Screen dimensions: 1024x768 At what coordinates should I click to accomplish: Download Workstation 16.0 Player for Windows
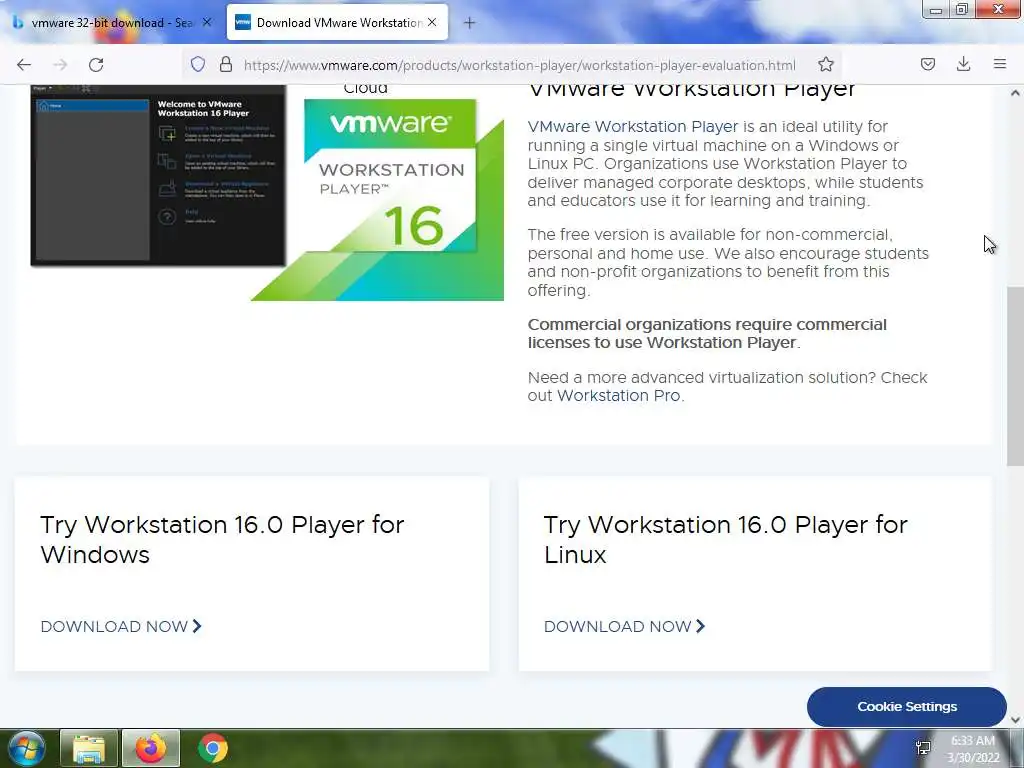121,626
